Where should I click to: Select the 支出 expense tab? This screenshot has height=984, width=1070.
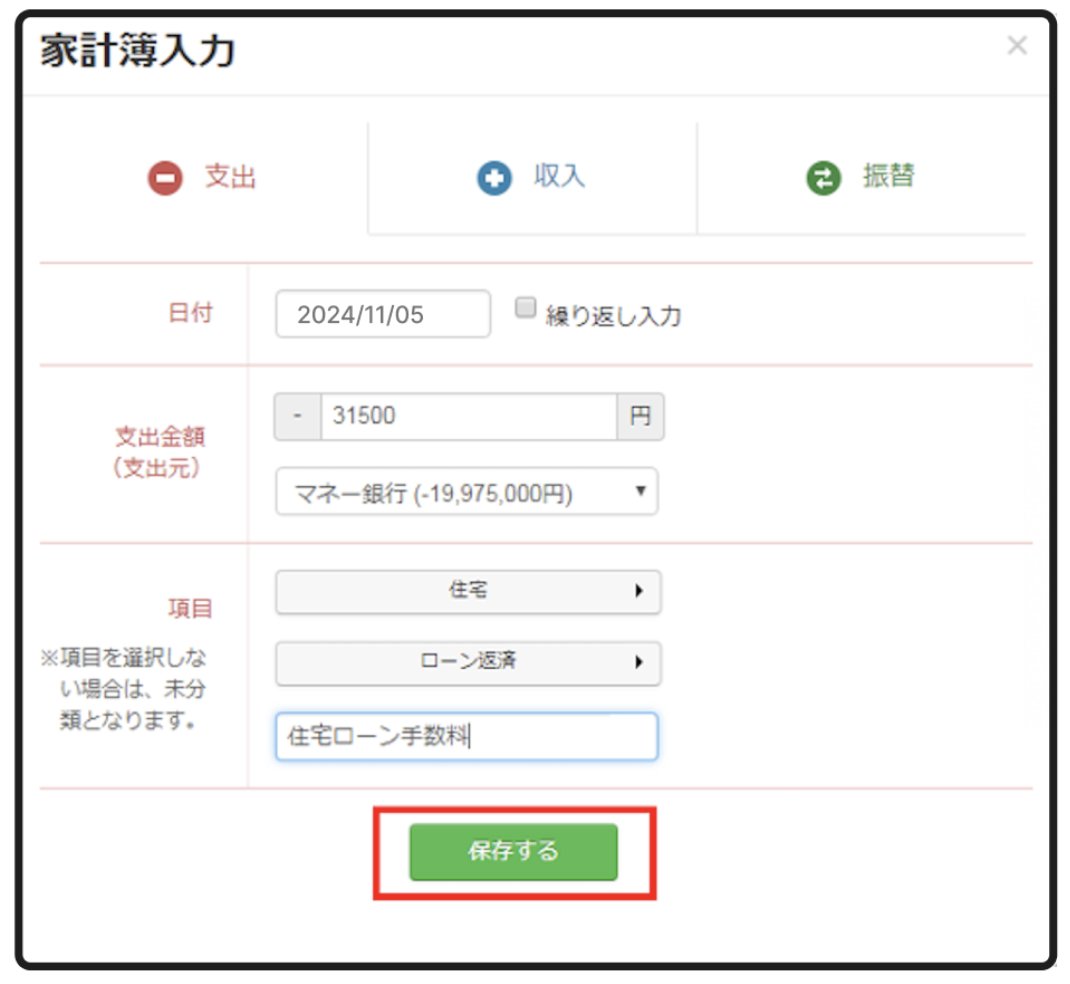tap(203, 179)
